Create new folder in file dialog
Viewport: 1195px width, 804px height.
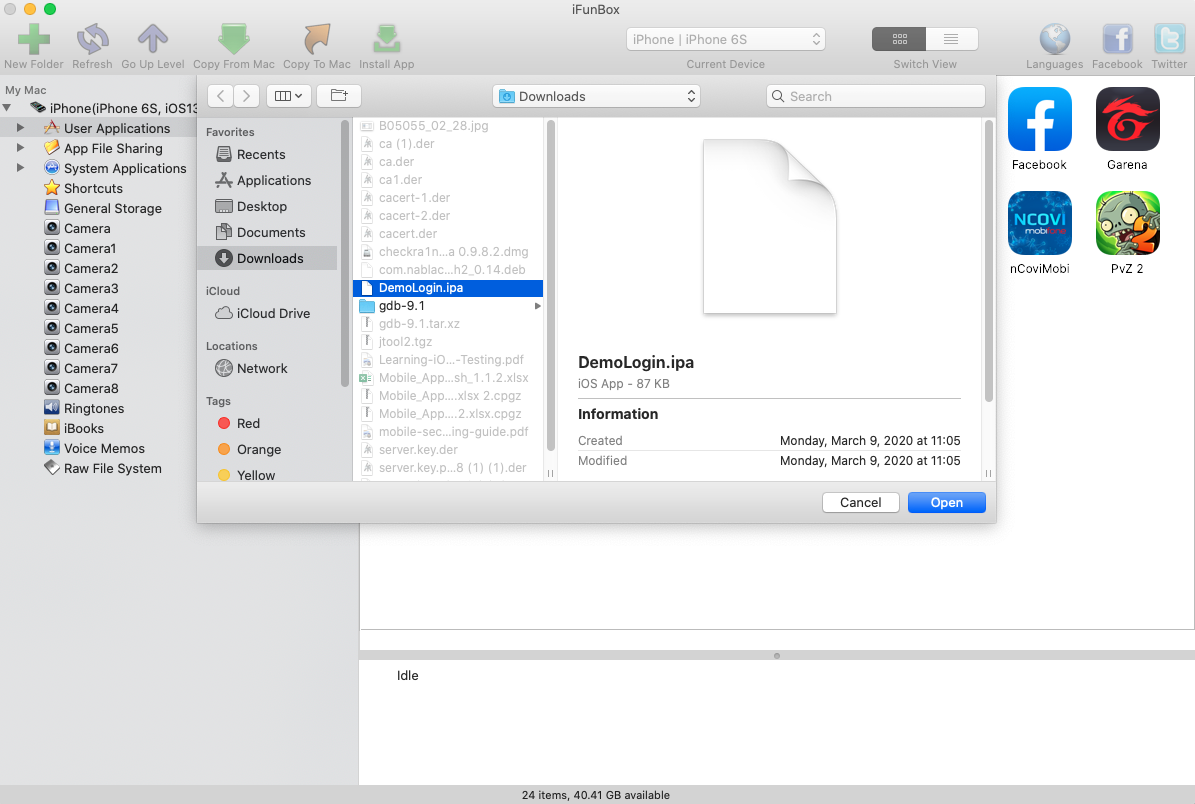click(339, 96)
